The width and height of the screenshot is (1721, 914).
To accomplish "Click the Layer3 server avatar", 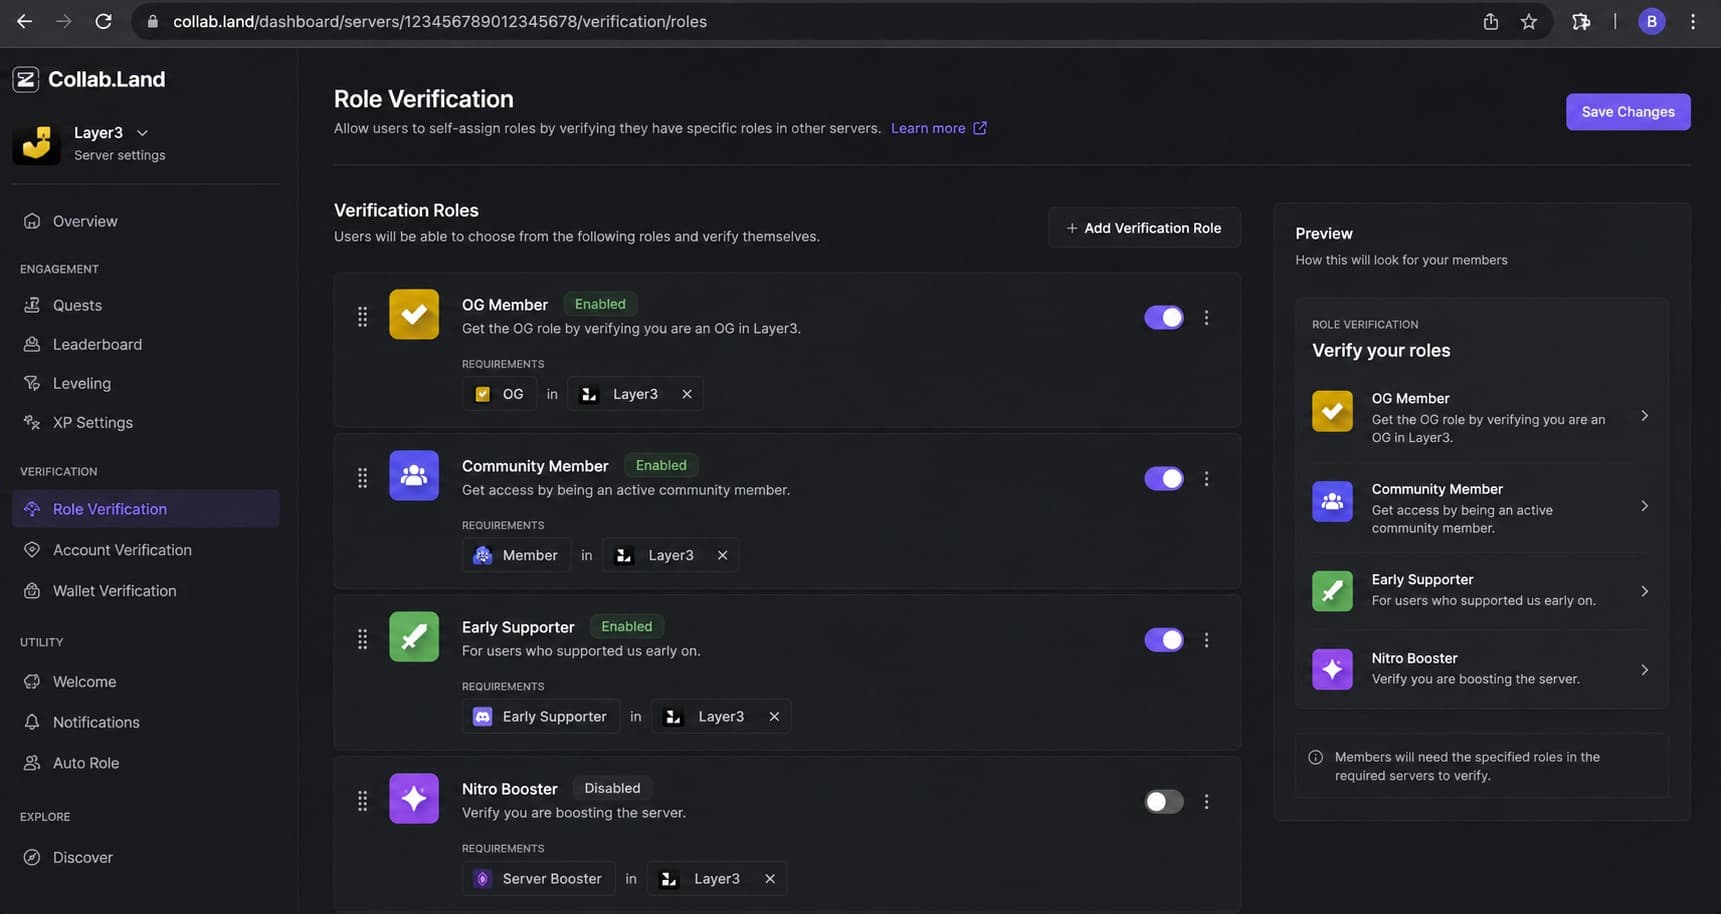I will [36, 143].
